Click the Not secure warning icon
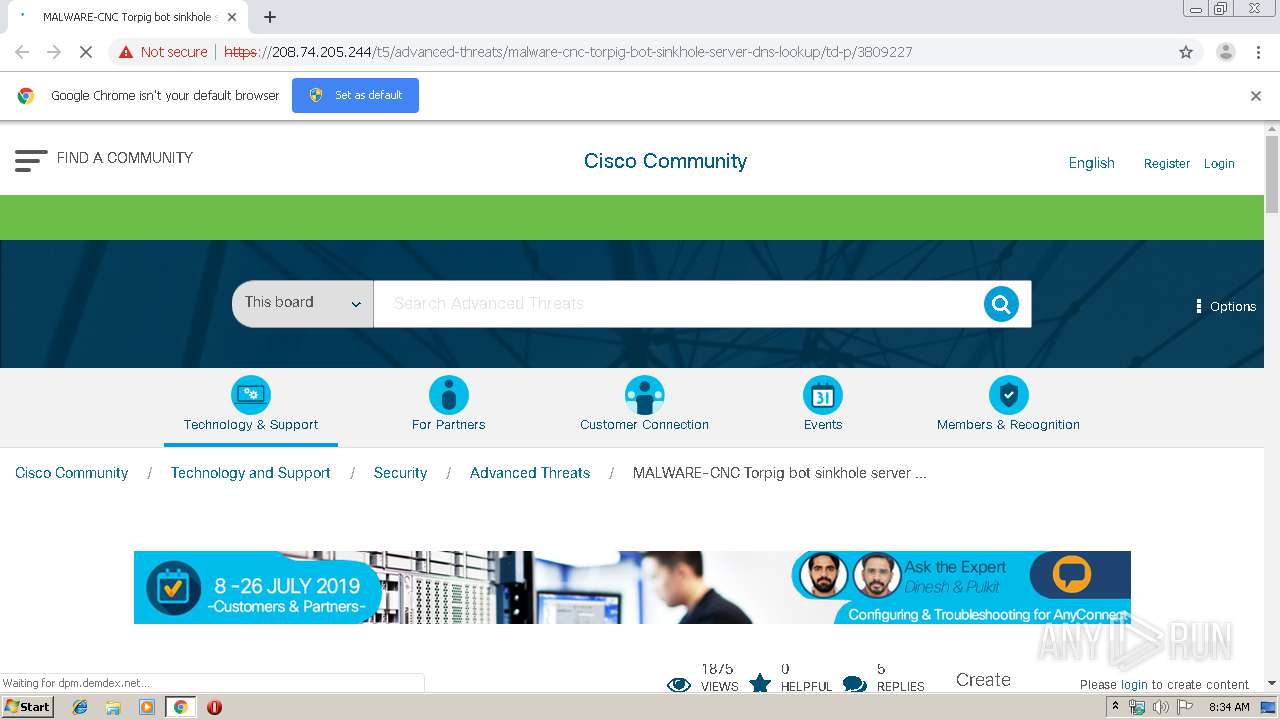This screenshot has width=1280, height=720. click(126, 52)
